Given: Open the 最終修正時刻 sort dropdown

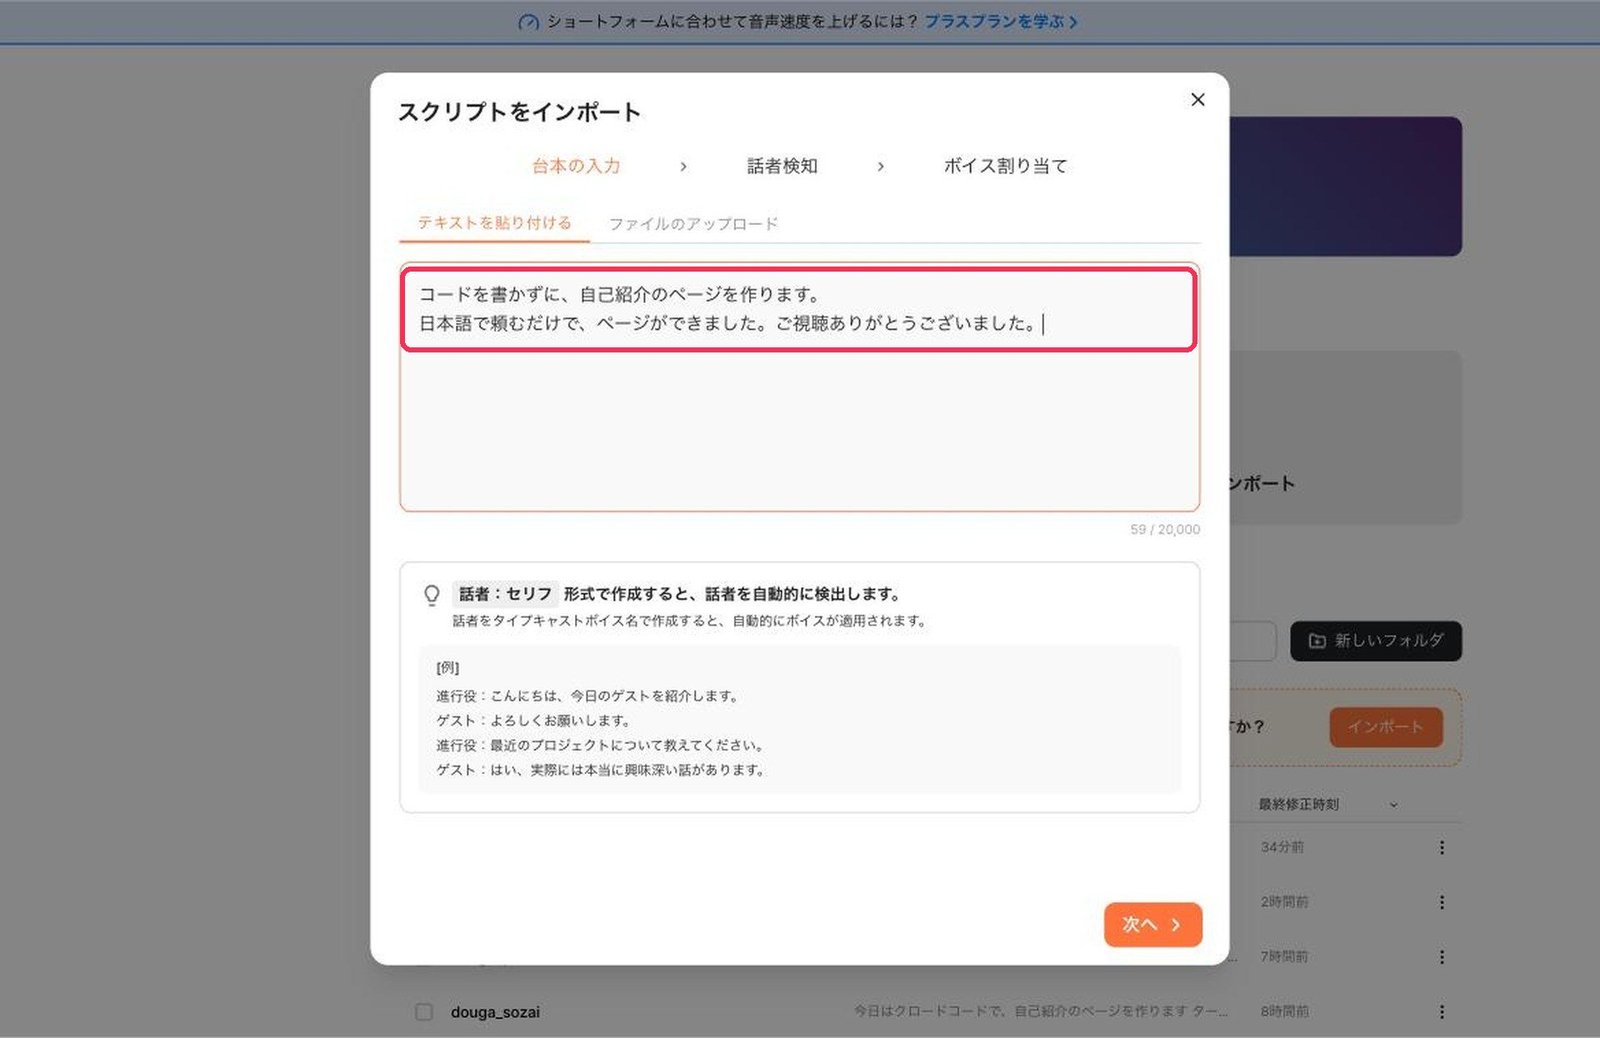Looking at the screenshot, I should (1328, 804).
